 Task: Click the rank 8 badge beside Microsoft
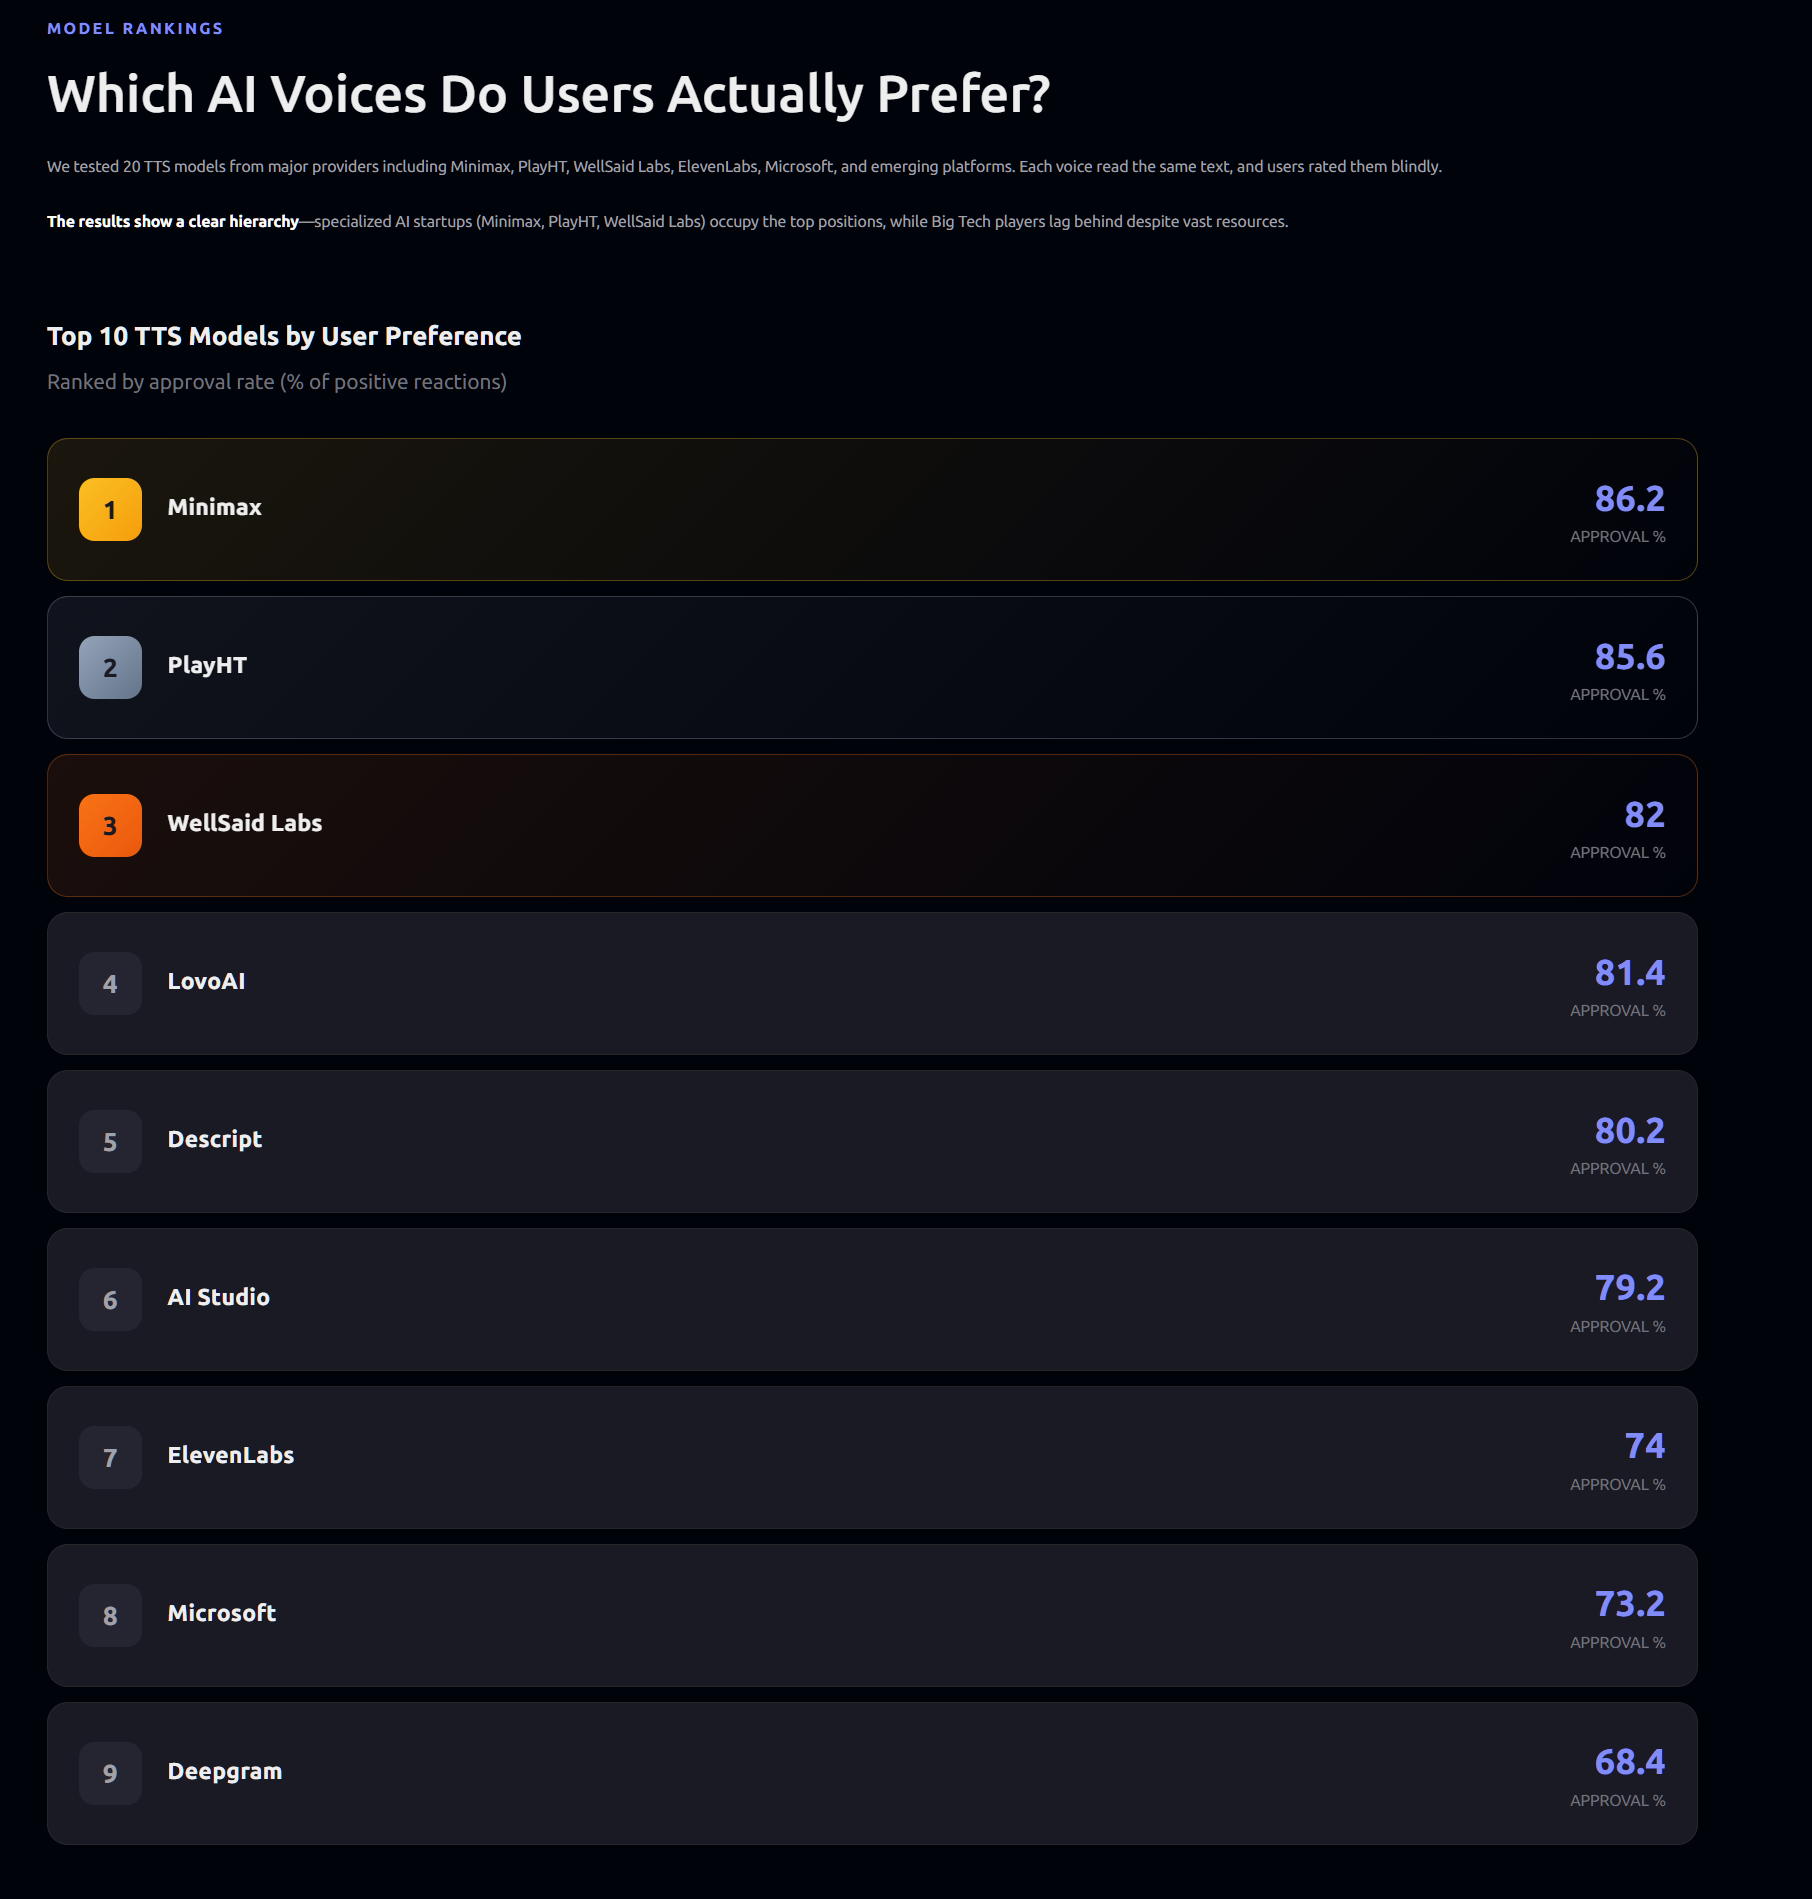pyautogui.click(x=110, y=1615)
